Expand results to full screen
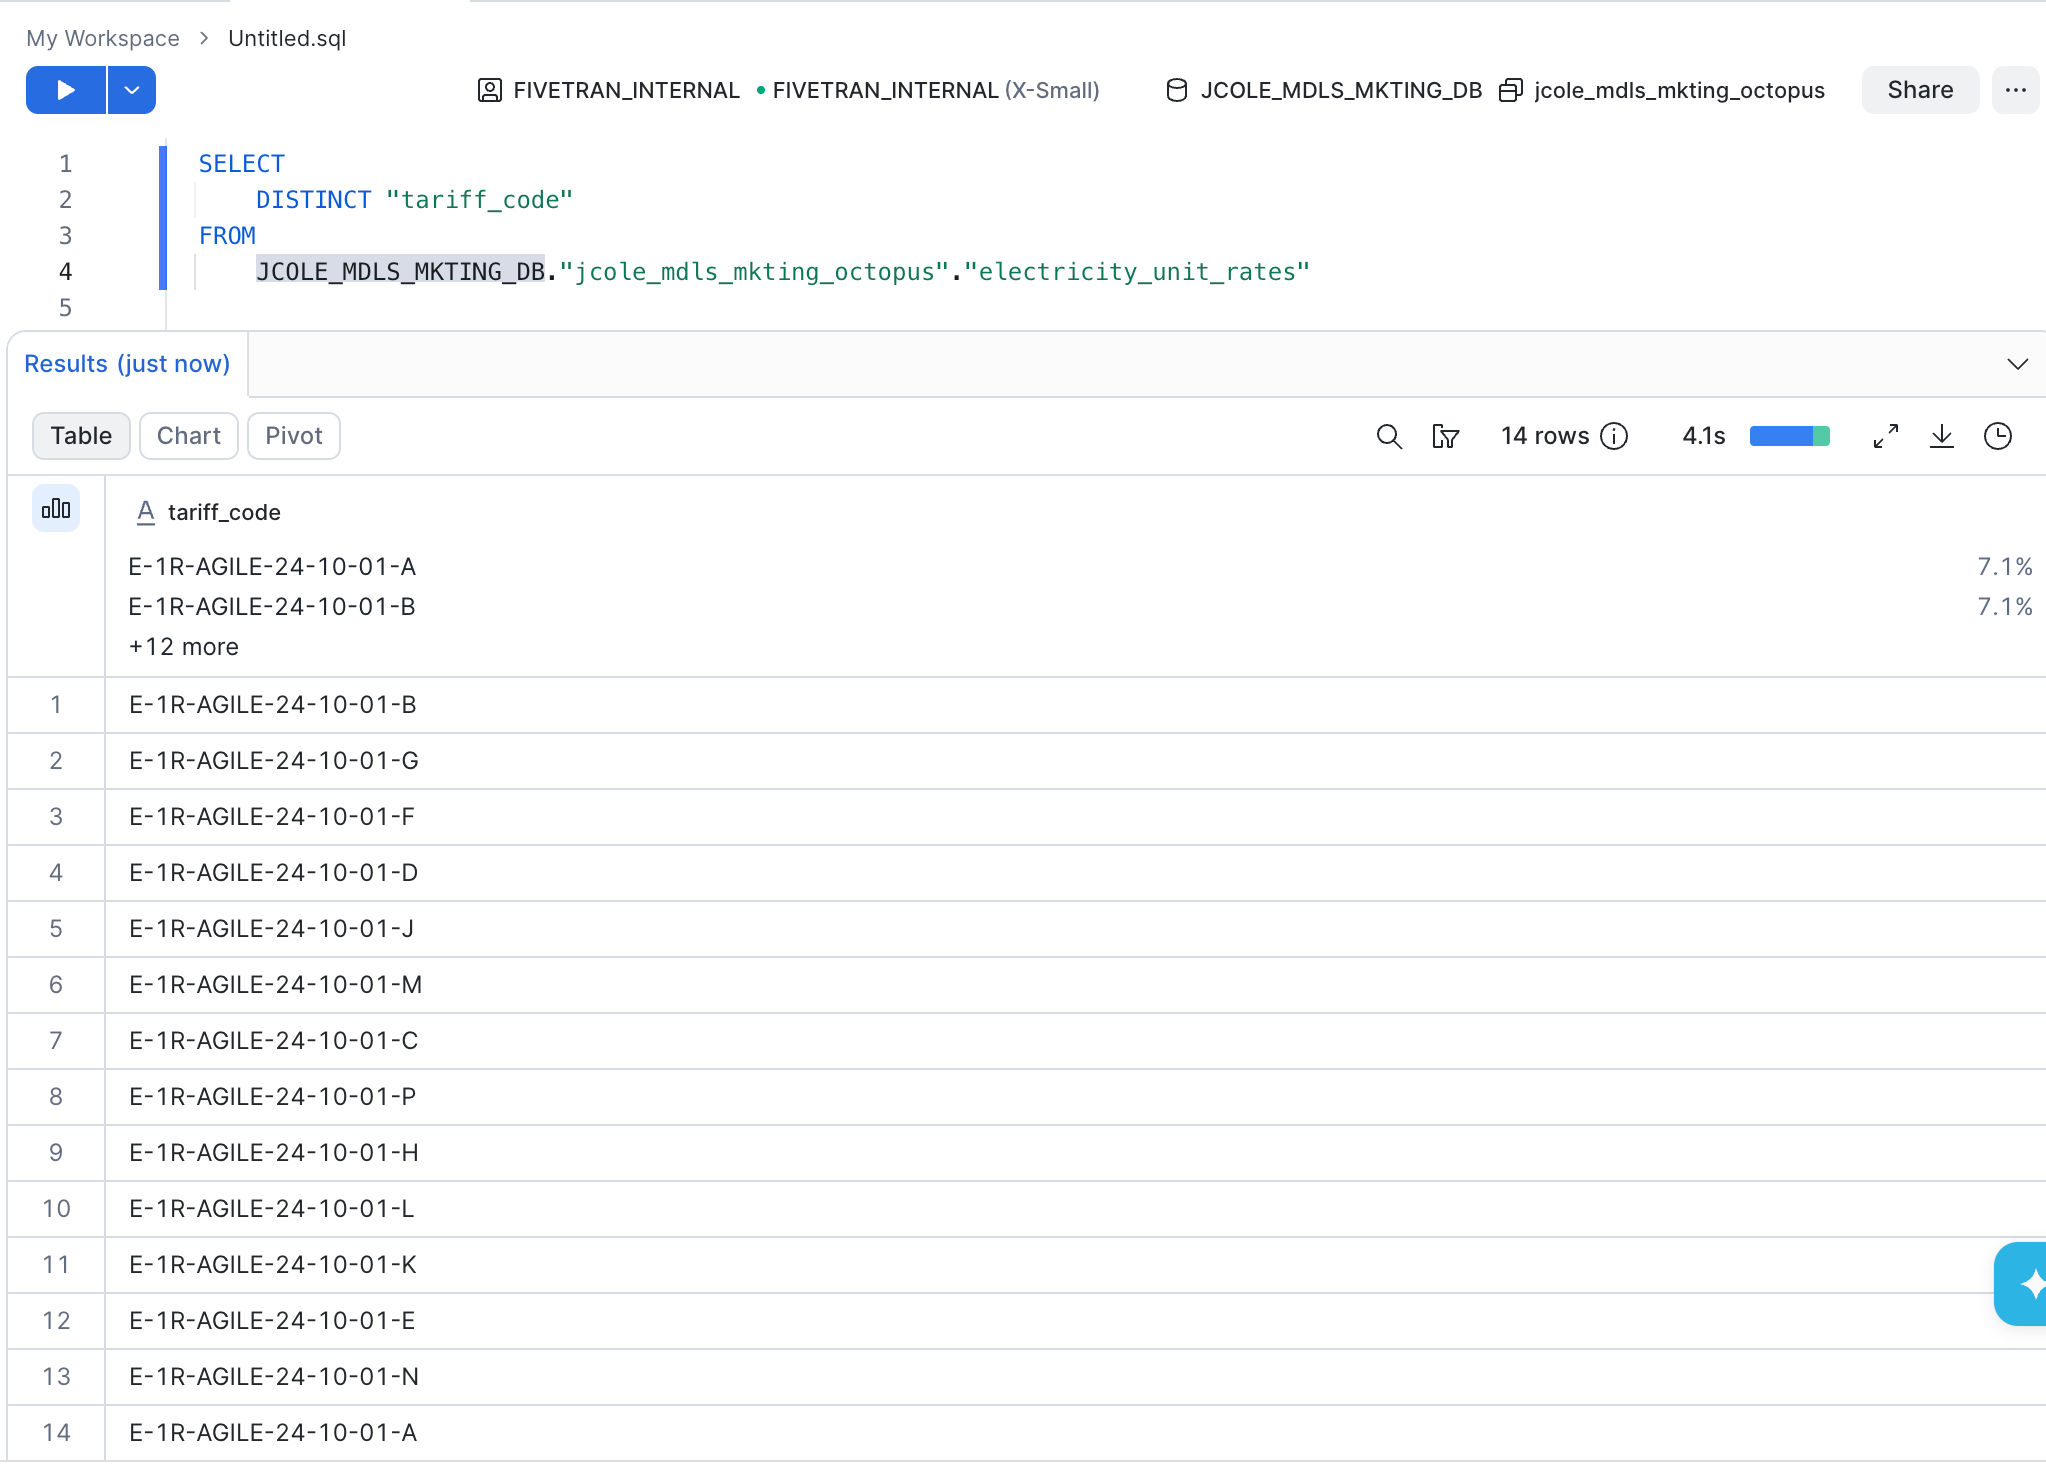The height and width of the screenshot is (1466, 2046). pos(1886,436)
